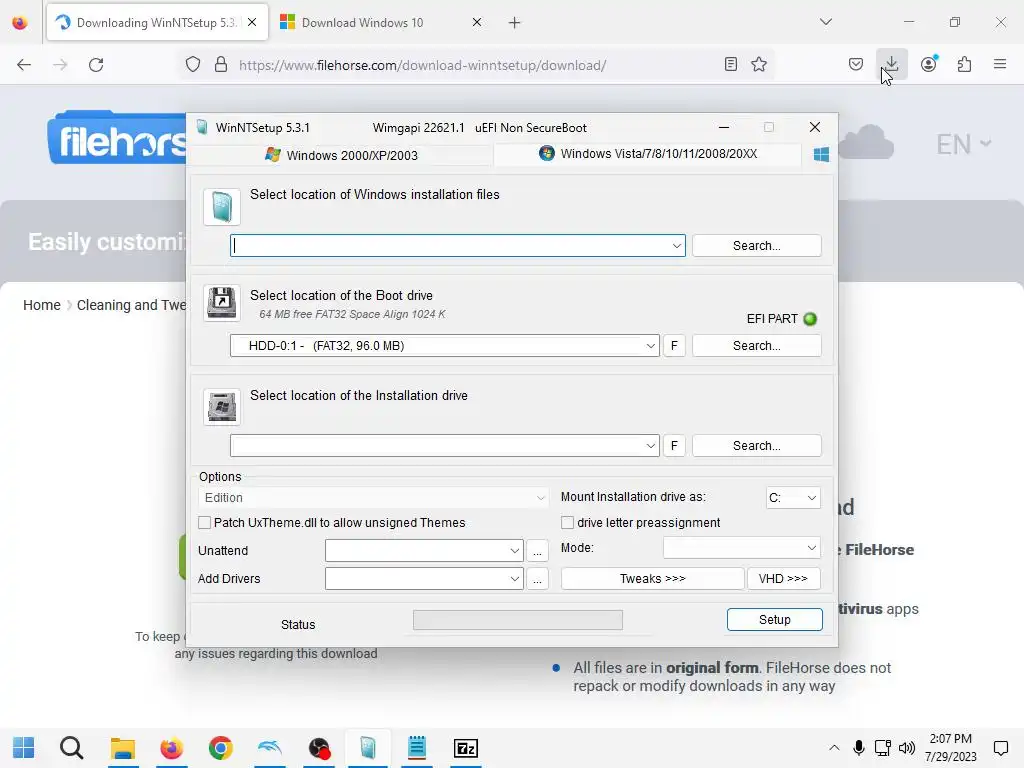Browse Unattend file with ... button
This screenshot has width=1024, height=768.
[537, 551]
